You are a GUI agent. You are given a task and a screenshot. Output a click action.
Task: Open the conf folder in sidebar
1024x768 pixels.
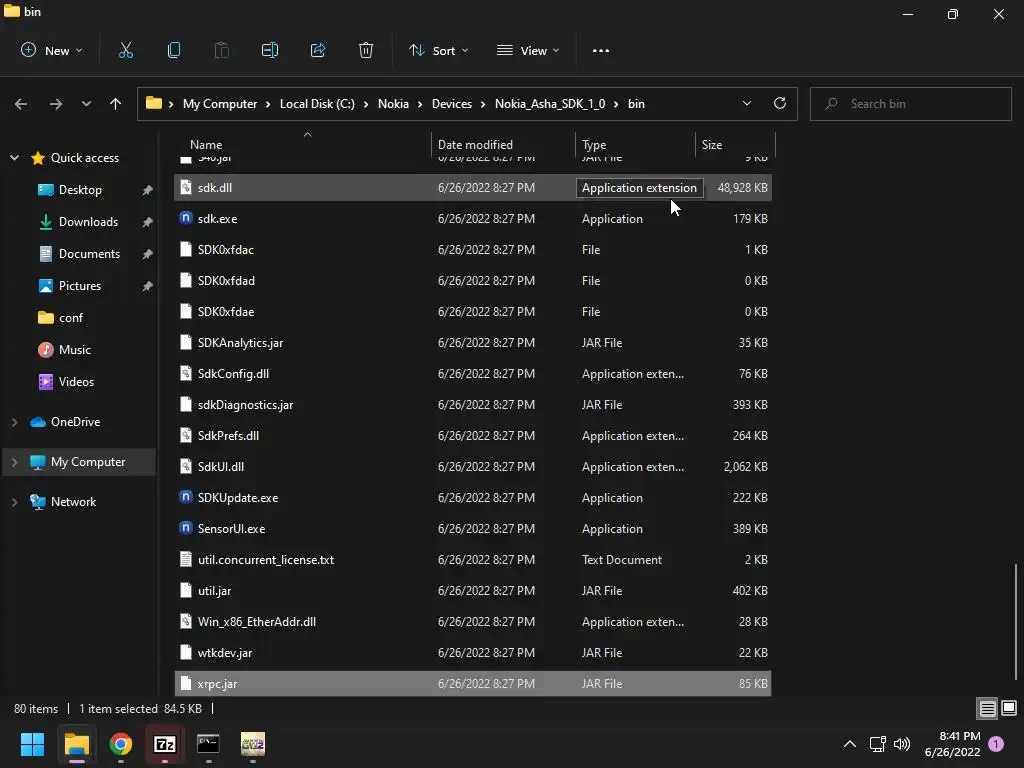tap(71, 317)
